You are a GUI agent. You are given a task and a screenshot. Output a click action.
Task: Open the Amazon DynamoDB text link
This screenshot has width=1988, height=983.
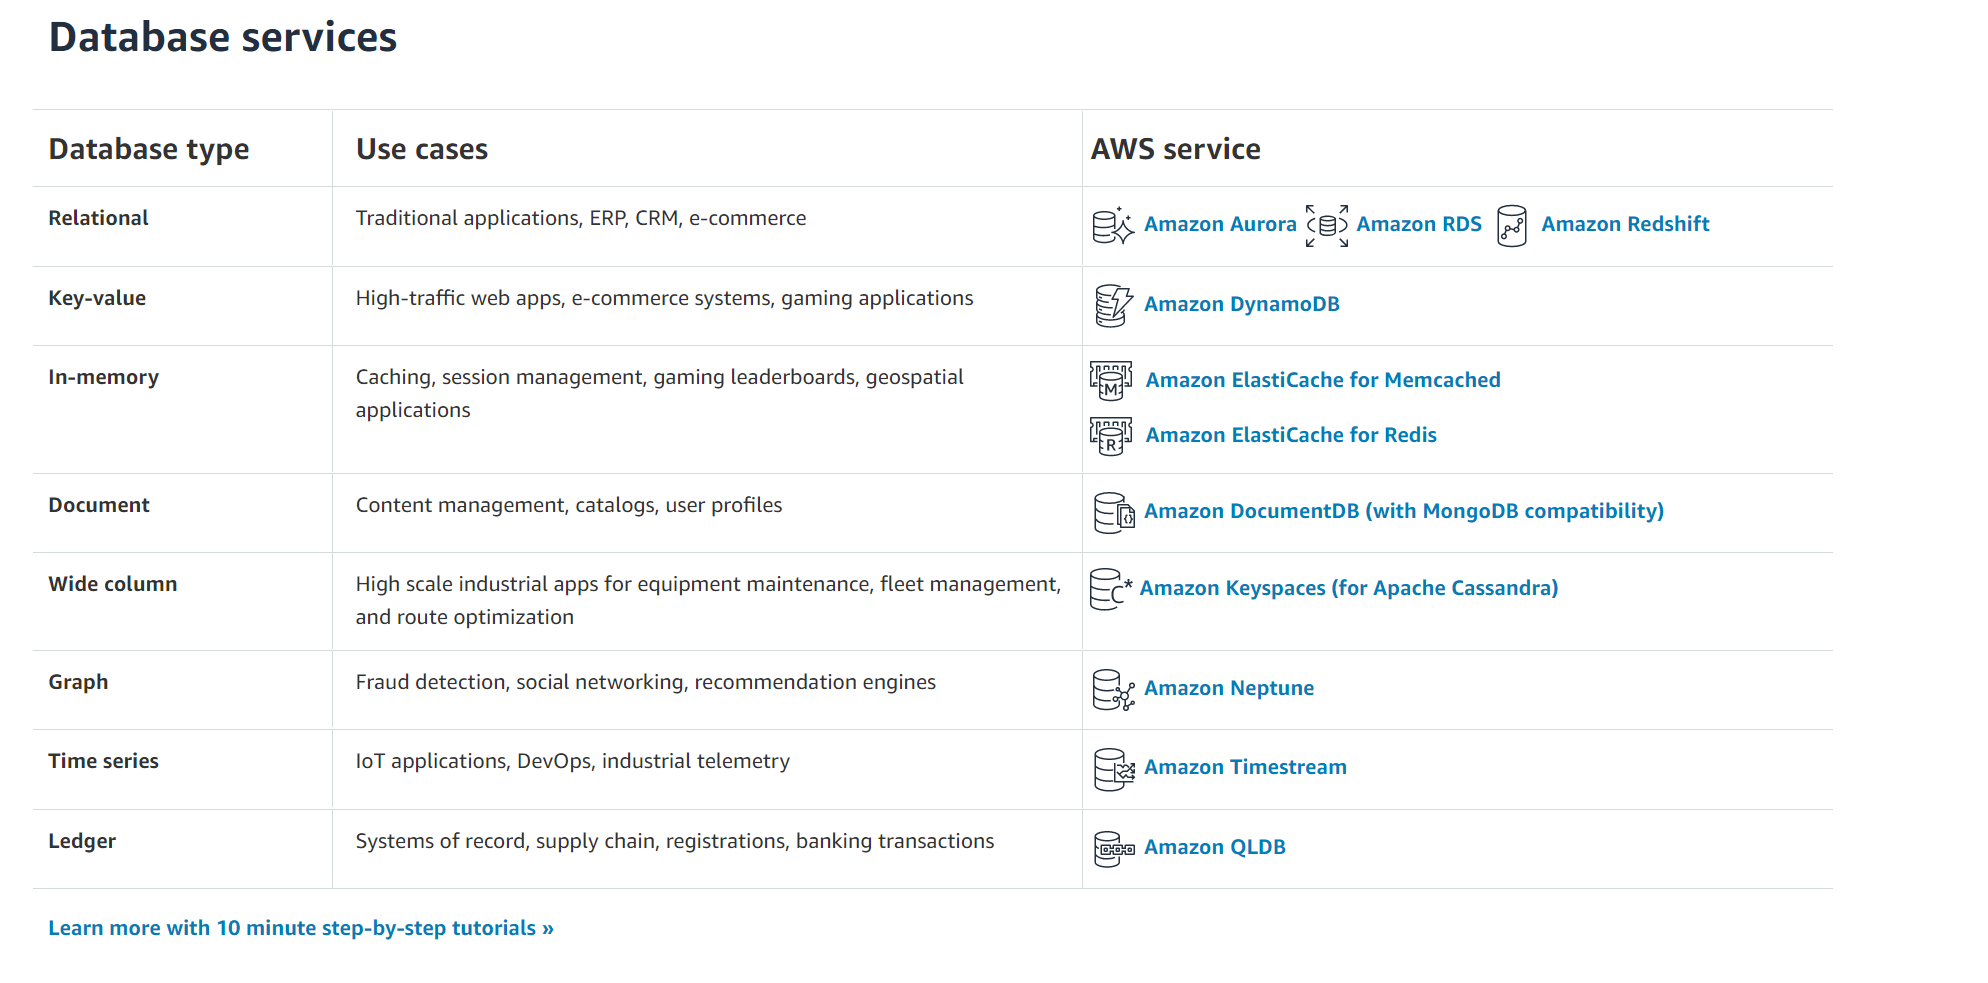(1241, 304)
